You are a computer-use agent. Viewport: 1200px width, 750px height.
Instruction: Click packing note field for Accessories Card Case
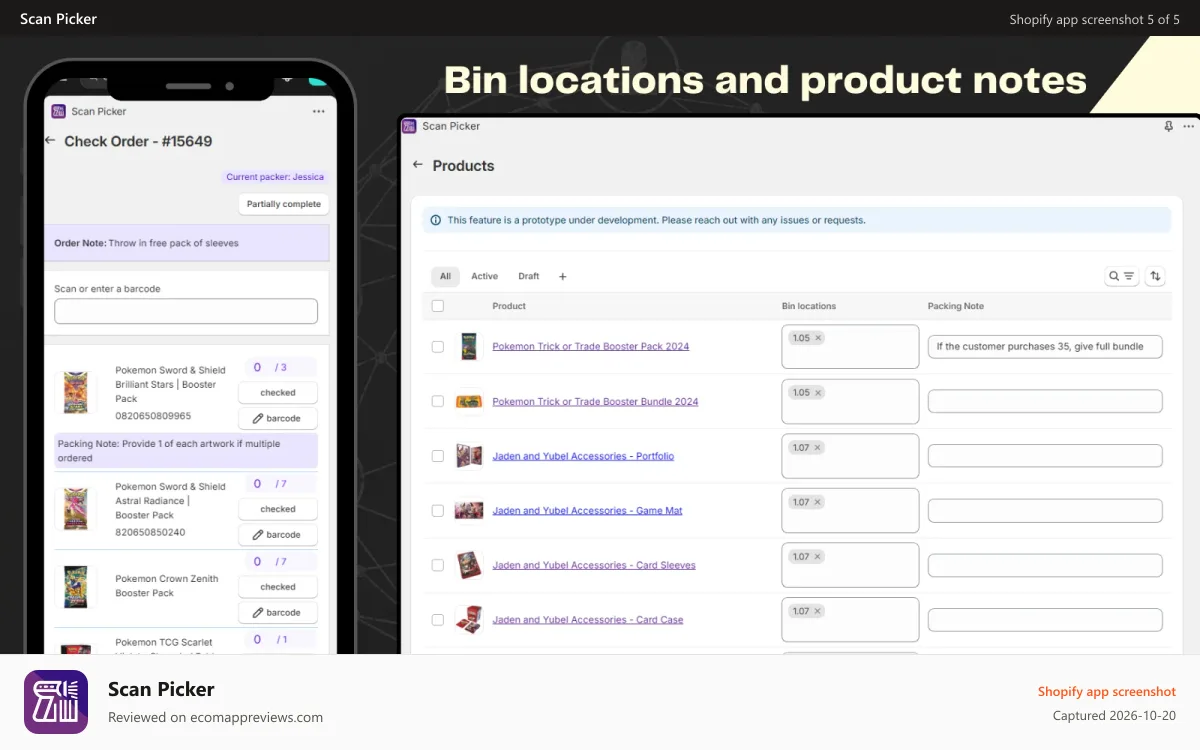[x=1045, y=620]
